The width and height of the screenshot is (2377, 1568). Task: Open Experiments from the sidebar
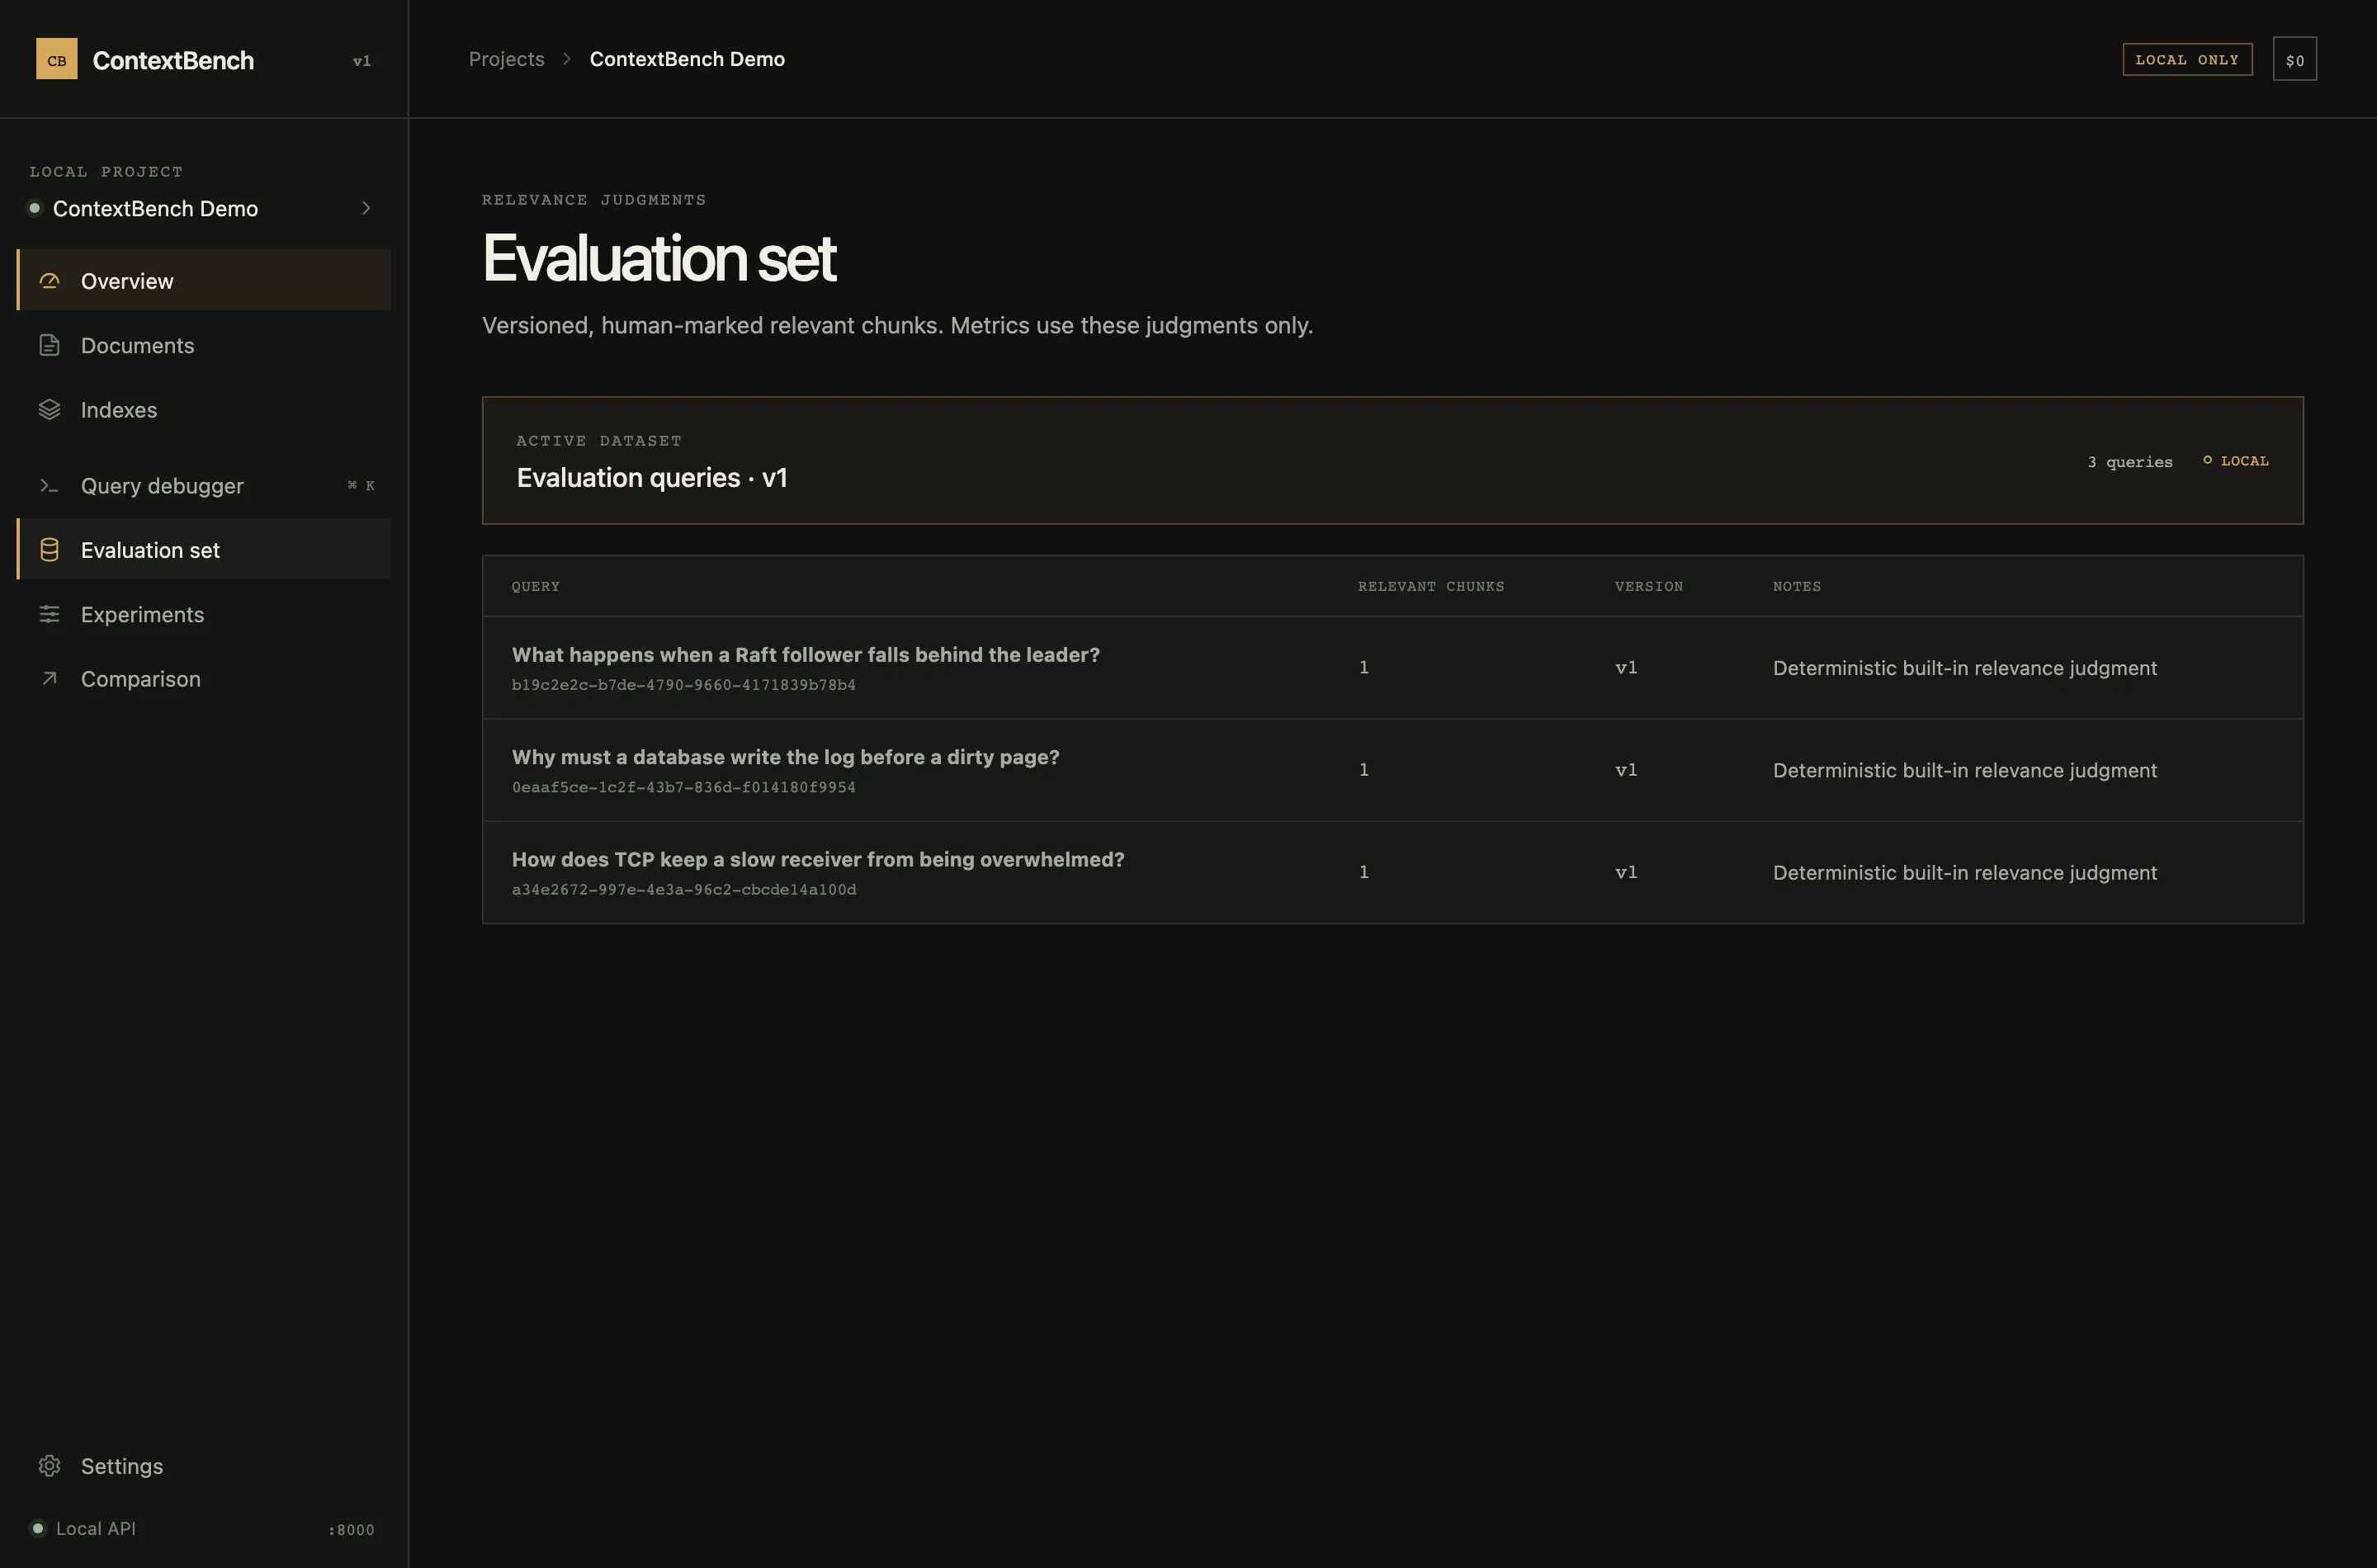204,614
